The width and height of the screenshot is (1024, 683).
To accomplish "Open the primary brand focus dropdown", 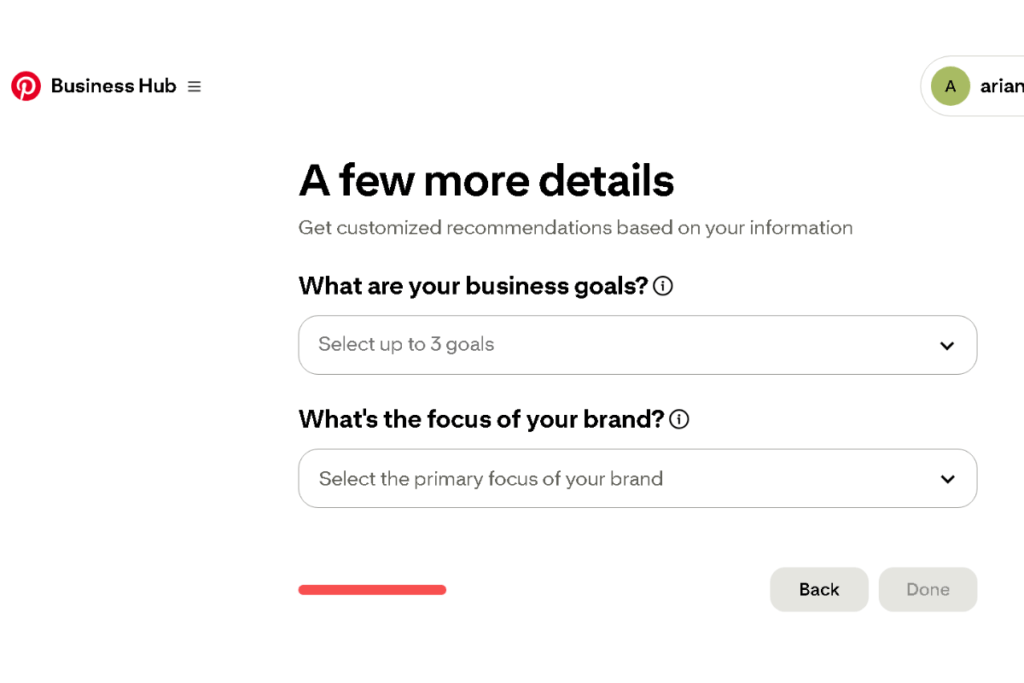I will pos(637,479).
